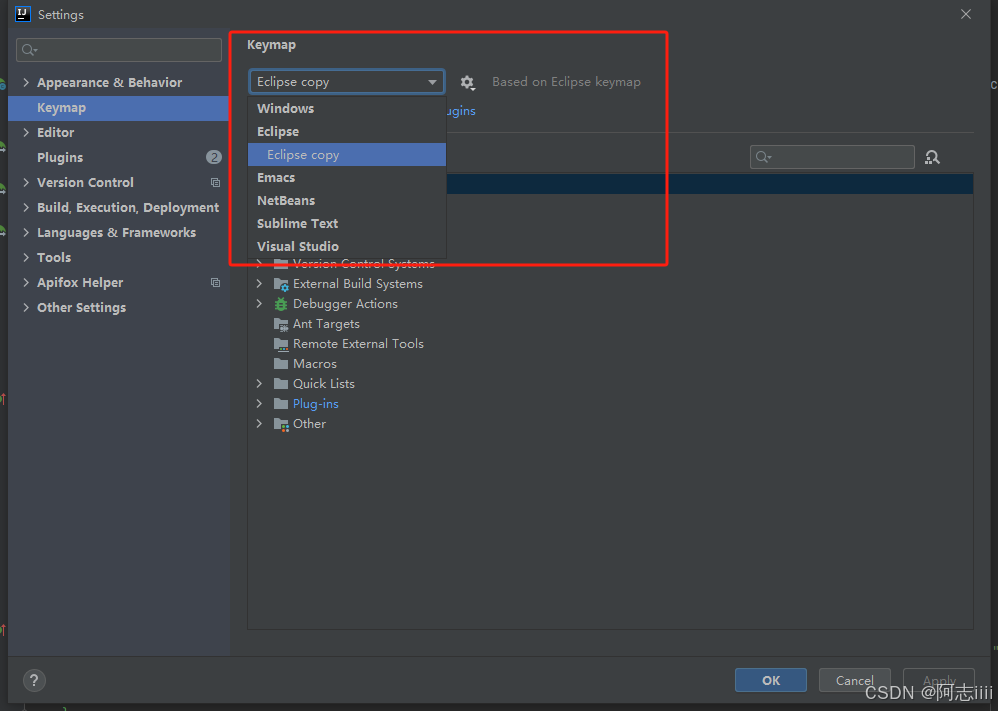Expand Plug-ins tree node
The image size is (998, 711).
click(x=259, y=404)
